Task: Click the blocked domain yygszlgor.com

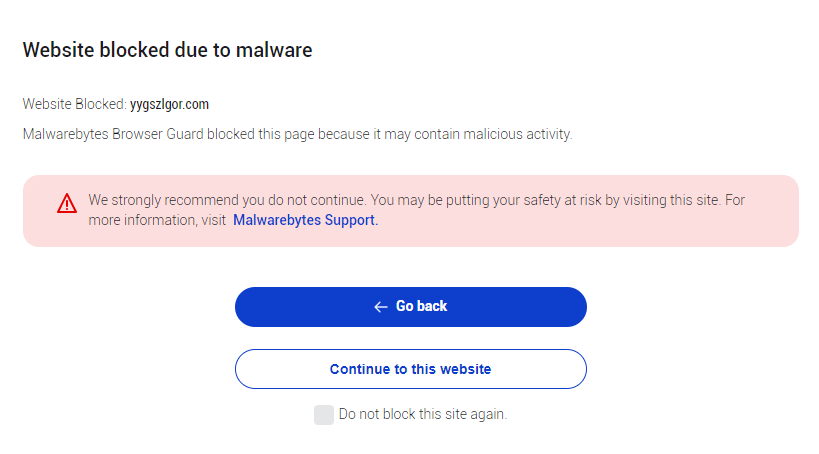Action: click(x=169, y=104)
